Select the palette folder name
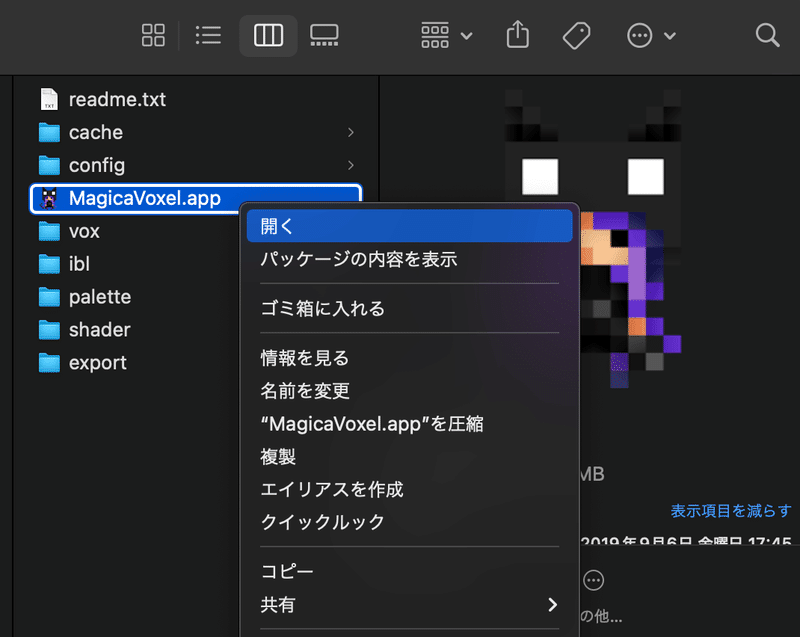The height and width of the screenshot is (637, 800). pyautogui.click(x=100, y=297)
